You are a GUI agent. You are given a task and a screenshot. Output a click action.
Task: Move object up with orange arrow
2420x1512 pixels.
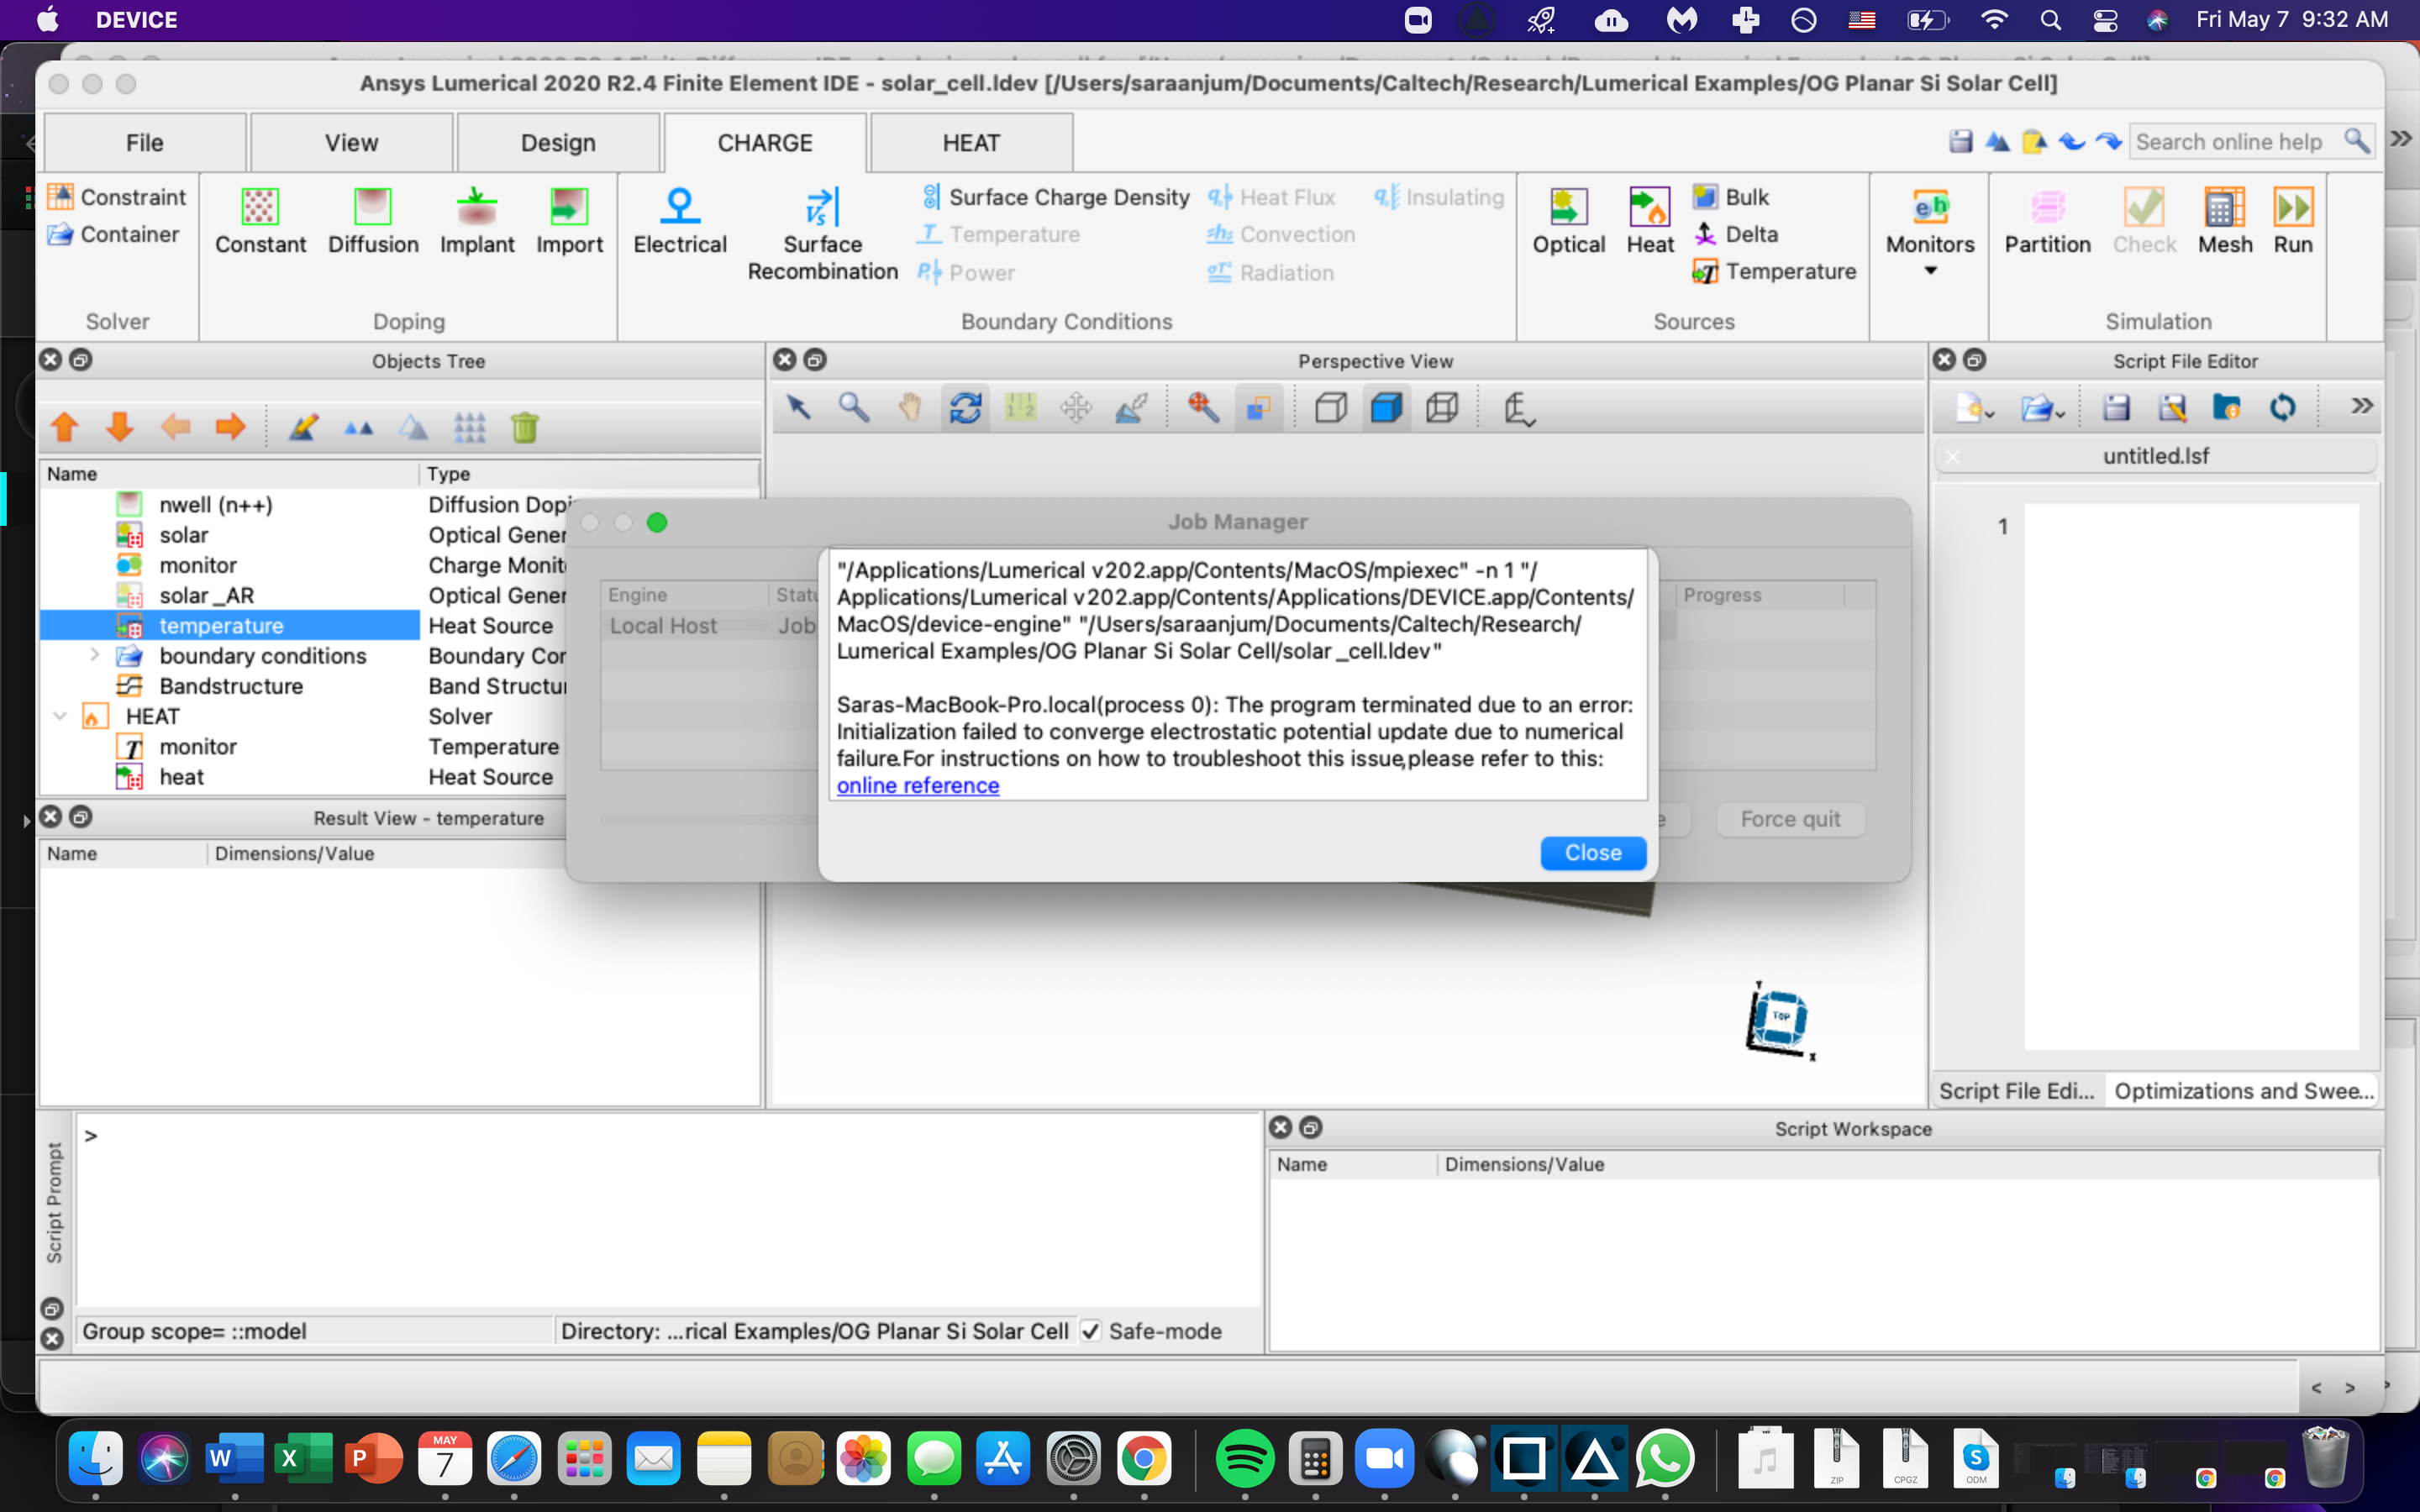pos(65,428)
